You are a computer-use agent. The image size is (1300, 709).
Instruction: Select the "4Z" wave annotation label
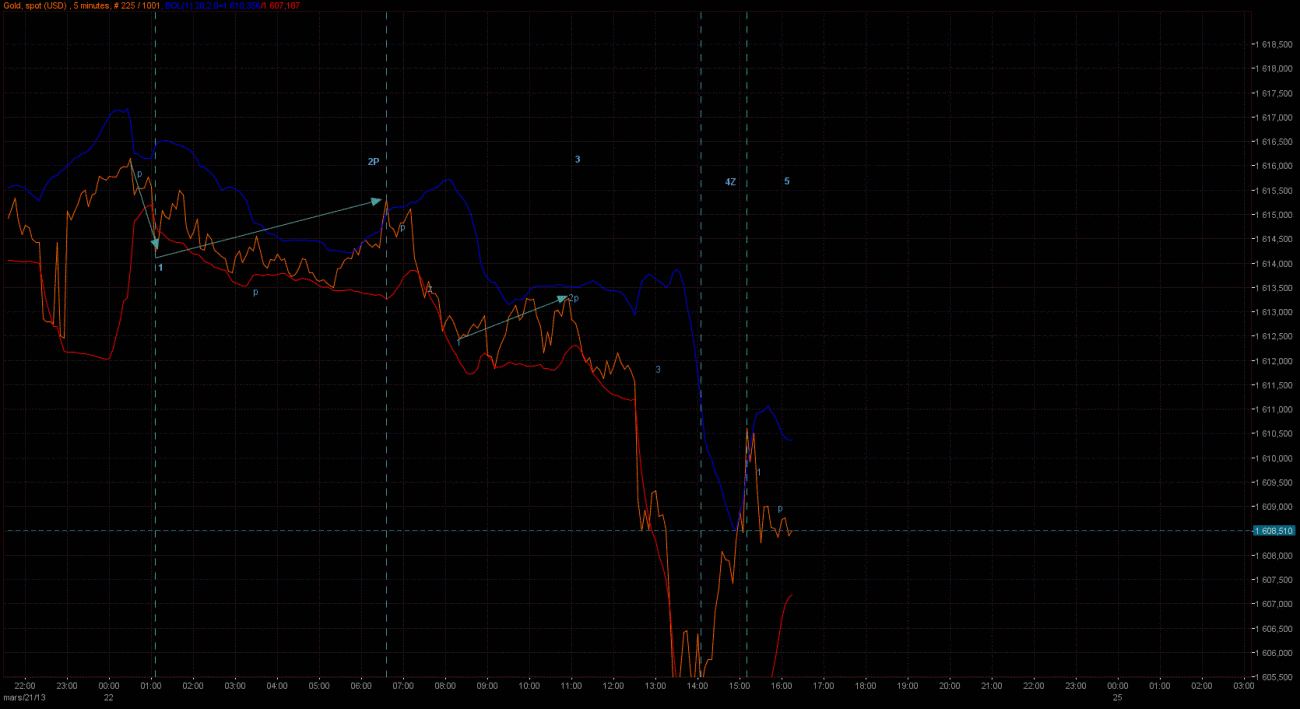tap(731, 182)
